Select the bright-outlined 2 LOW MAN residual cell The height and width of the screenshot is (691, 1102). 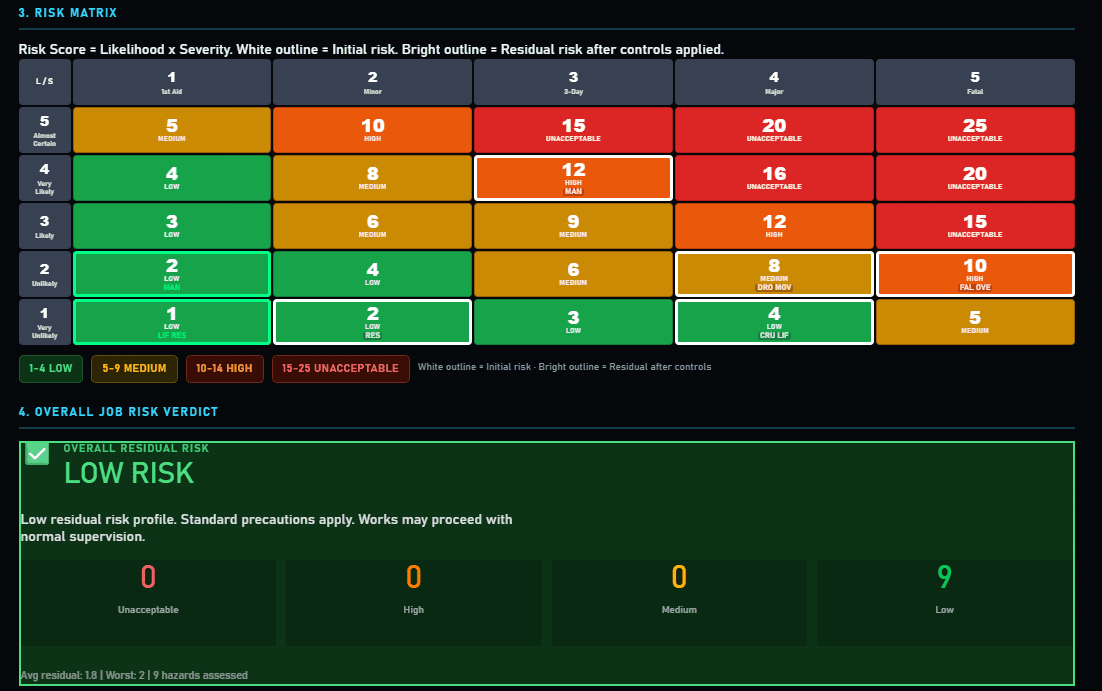(171, 273)
